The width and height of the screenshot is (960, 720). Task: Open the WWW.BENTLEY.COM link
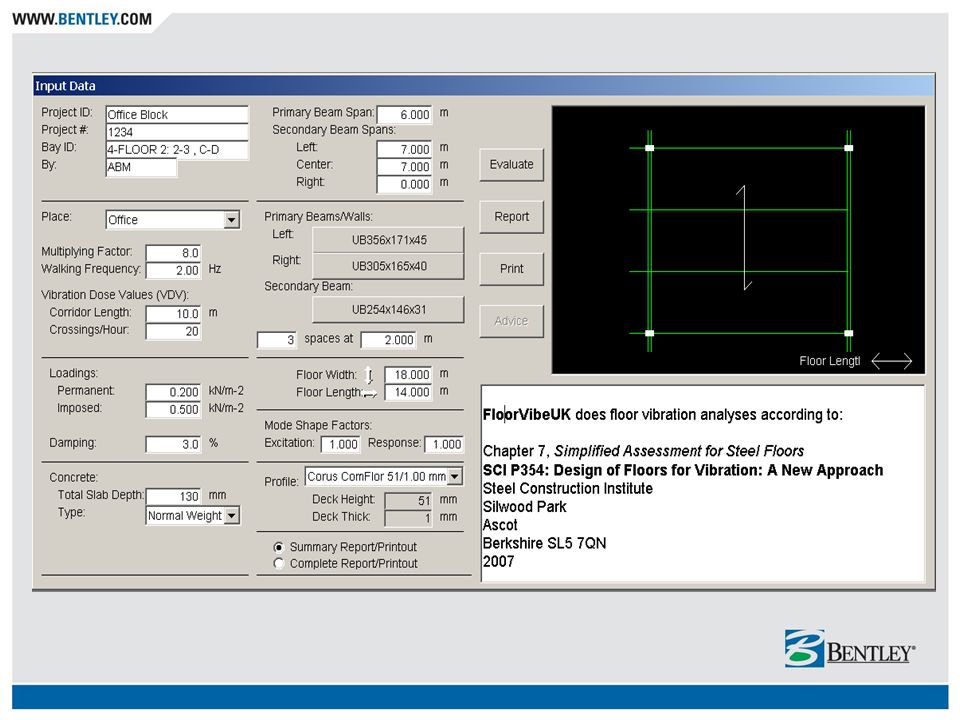pos(82,19)
